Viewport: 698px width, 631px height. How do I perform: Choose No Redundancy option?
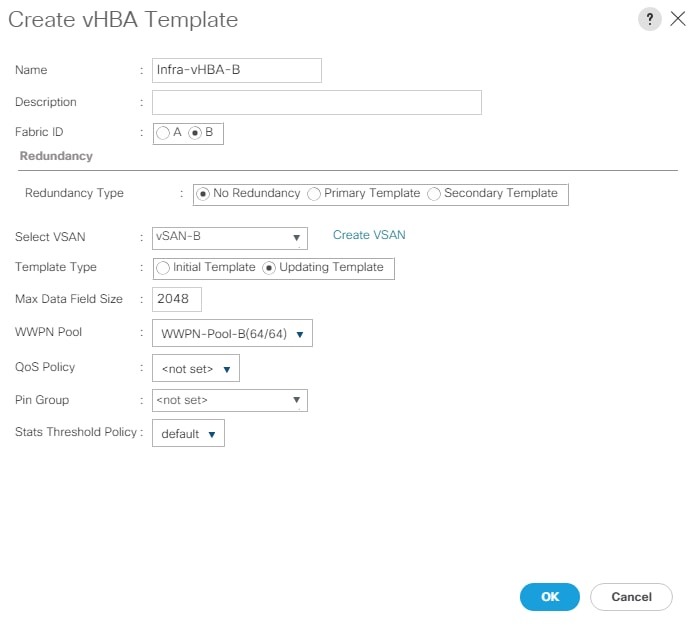coord(203,194)
